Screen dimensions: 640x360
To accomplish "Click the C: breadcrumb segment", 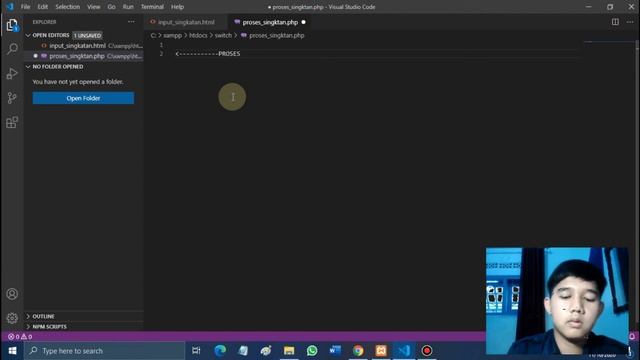I will tap(153, 36).
